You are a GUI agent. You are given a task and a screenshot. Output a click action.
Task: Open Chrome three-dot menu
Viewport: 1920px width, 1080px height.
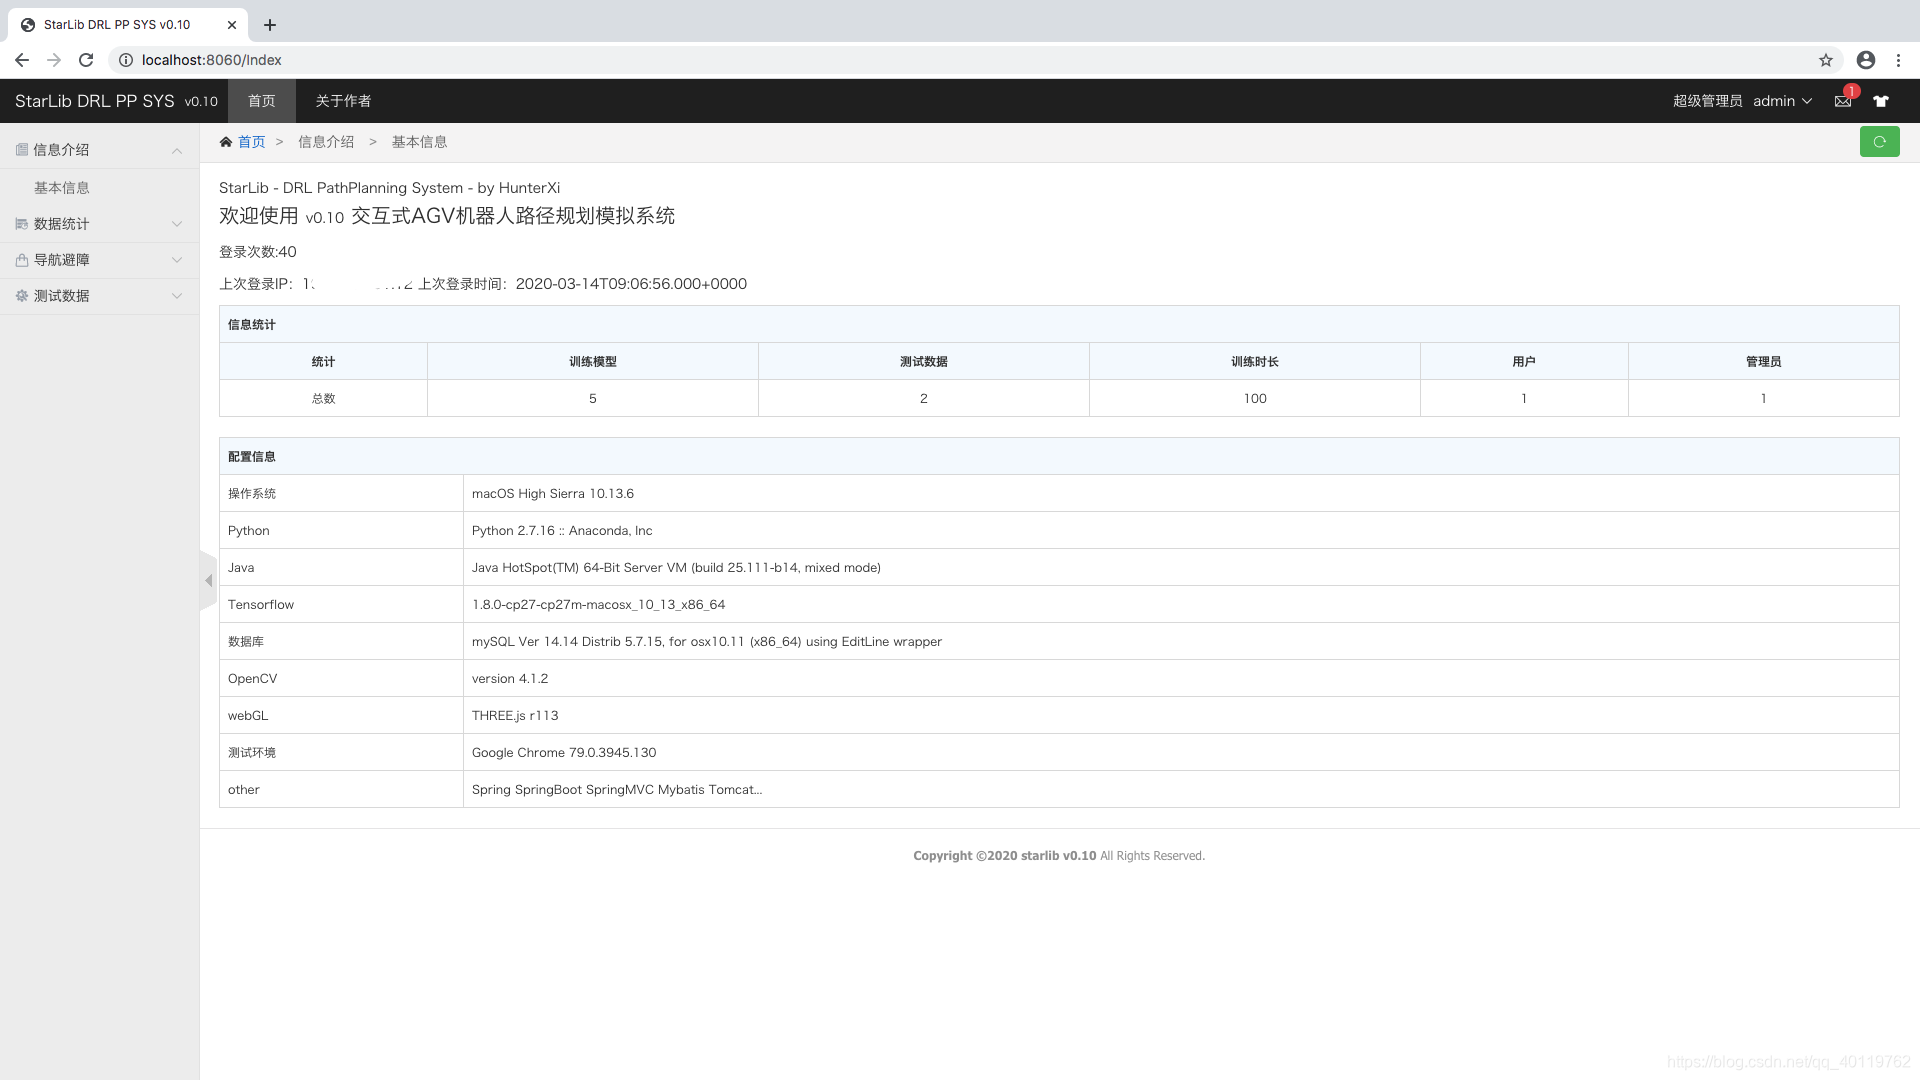click(x=1898, y=60)
